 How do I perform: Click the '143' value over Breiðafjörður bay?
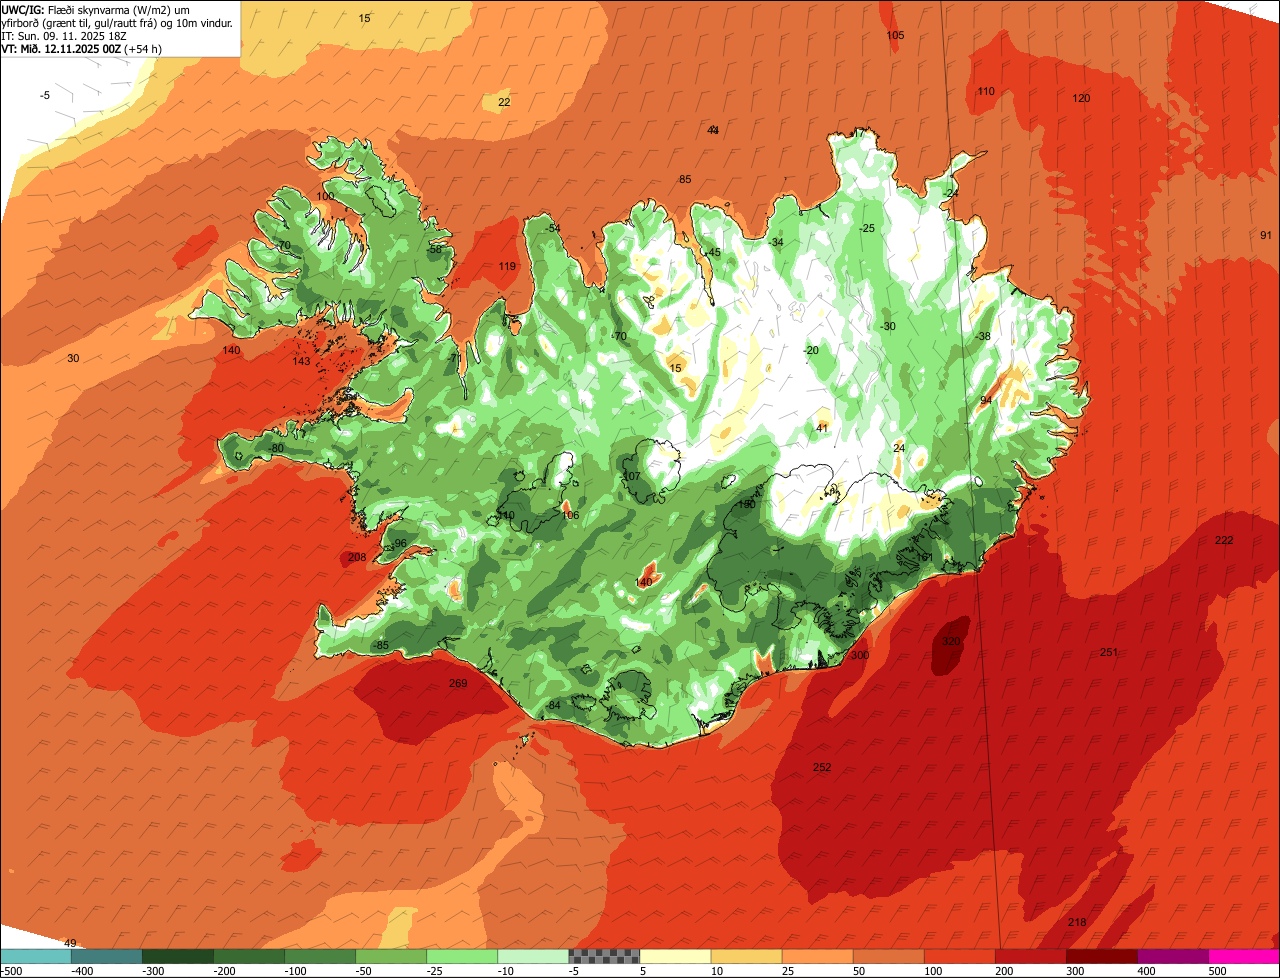(301, 362)
